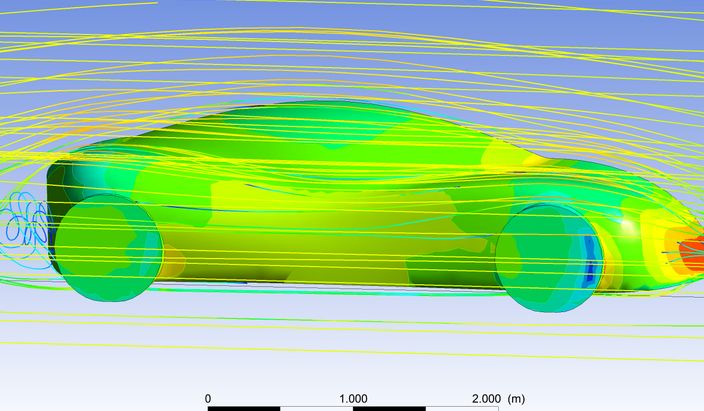Image resolution: width=704 pixels, height=411 pixels.
Task: Select the car's rear wheel near the wake
Action: tap(108, 247)
